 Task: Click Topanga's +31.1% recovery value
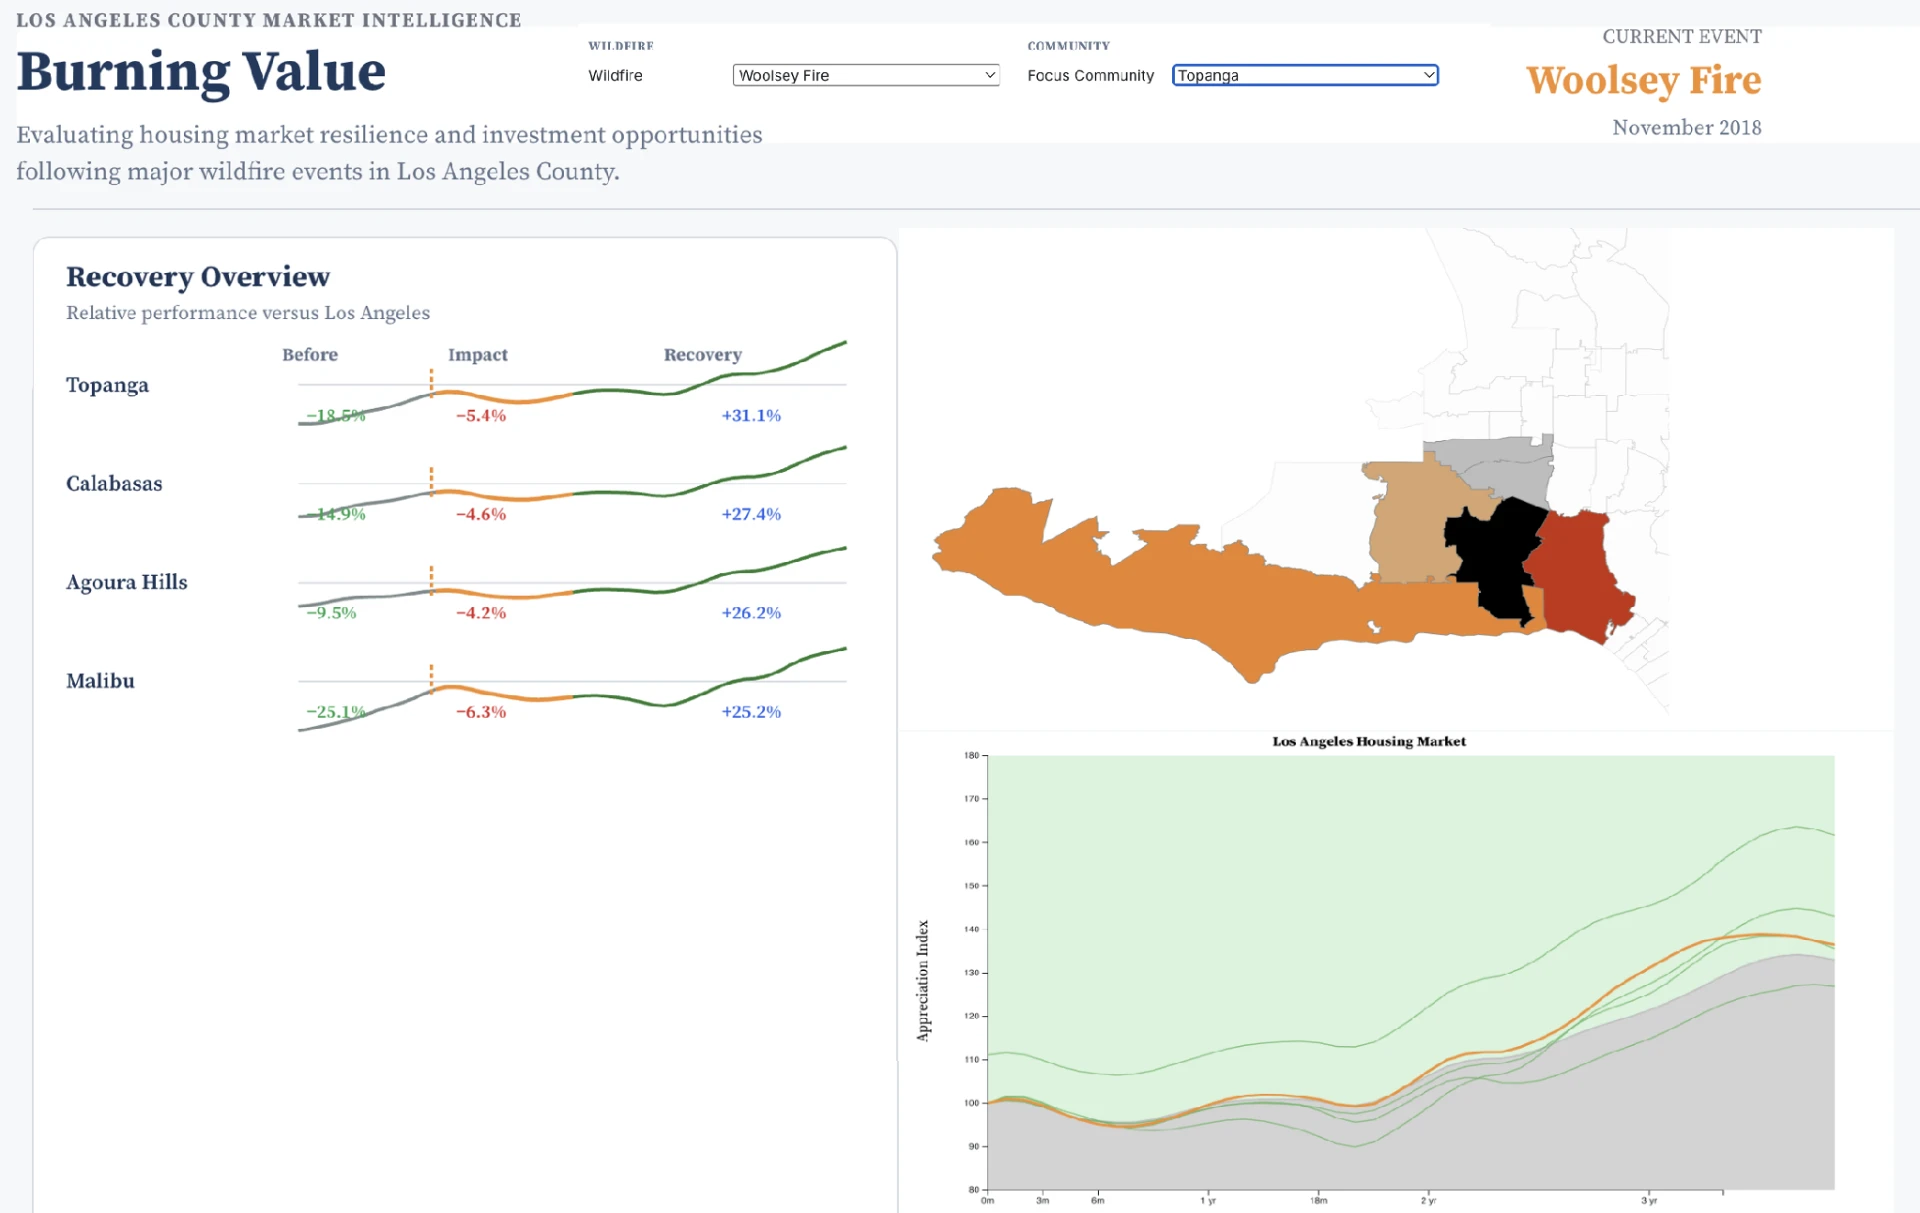(x=751, y=416)
